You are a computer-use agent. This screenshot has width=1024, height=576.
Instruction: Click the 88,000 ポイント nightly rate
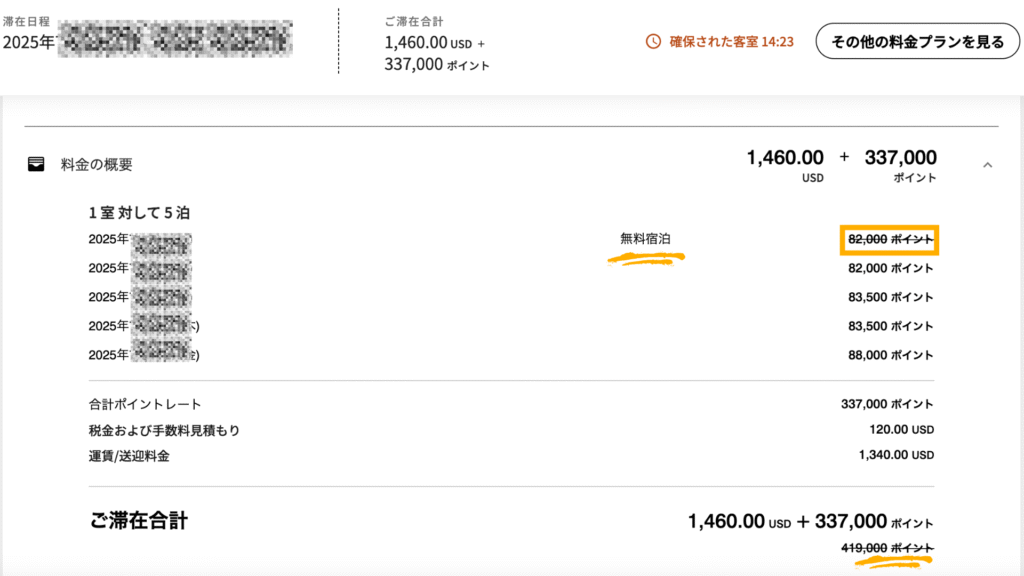[x=890, y=355]
